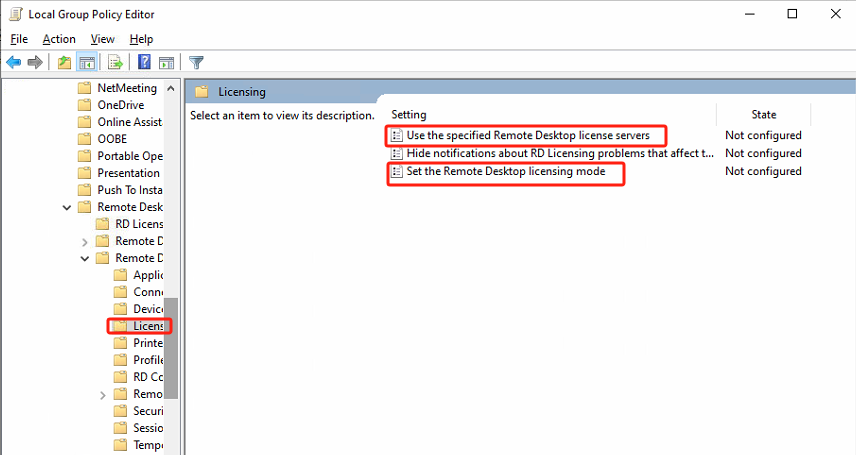856x455 pixels.
Task: Select Devic tree item
Action: pos(148,309)
